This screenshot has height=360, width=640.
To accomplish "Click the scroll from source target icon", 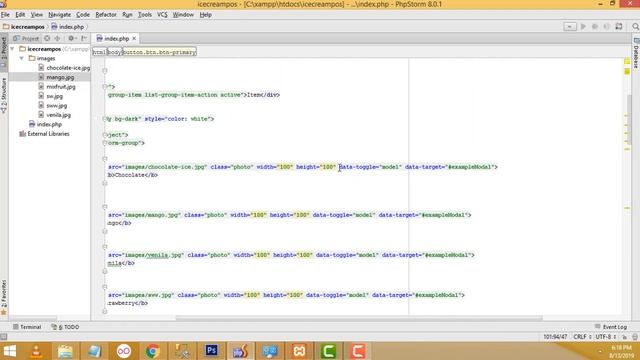I will [47, 38].
